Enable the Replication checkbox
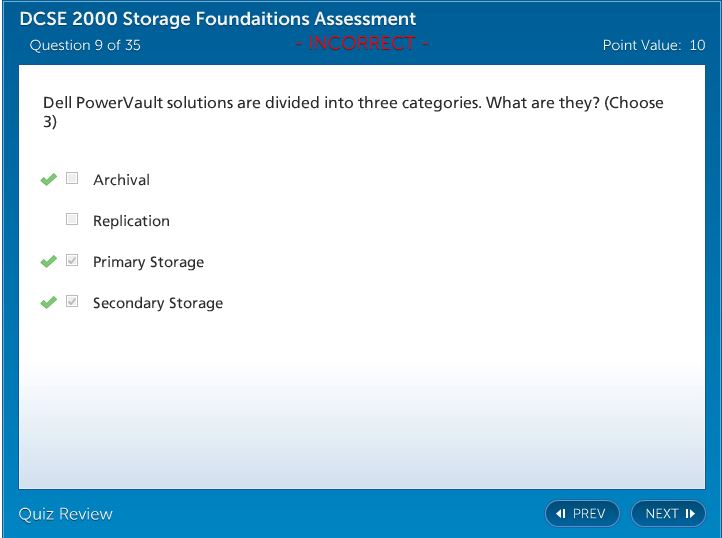Image resolution: width=722 pixels, height=538 pixels. (72, 220)
